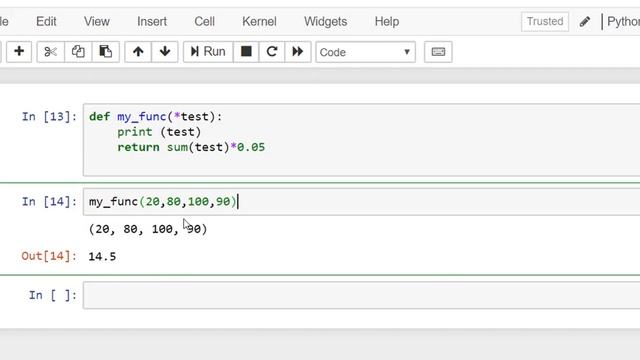Open the Insert menu
Screen dimensions: 640x360
152,21
